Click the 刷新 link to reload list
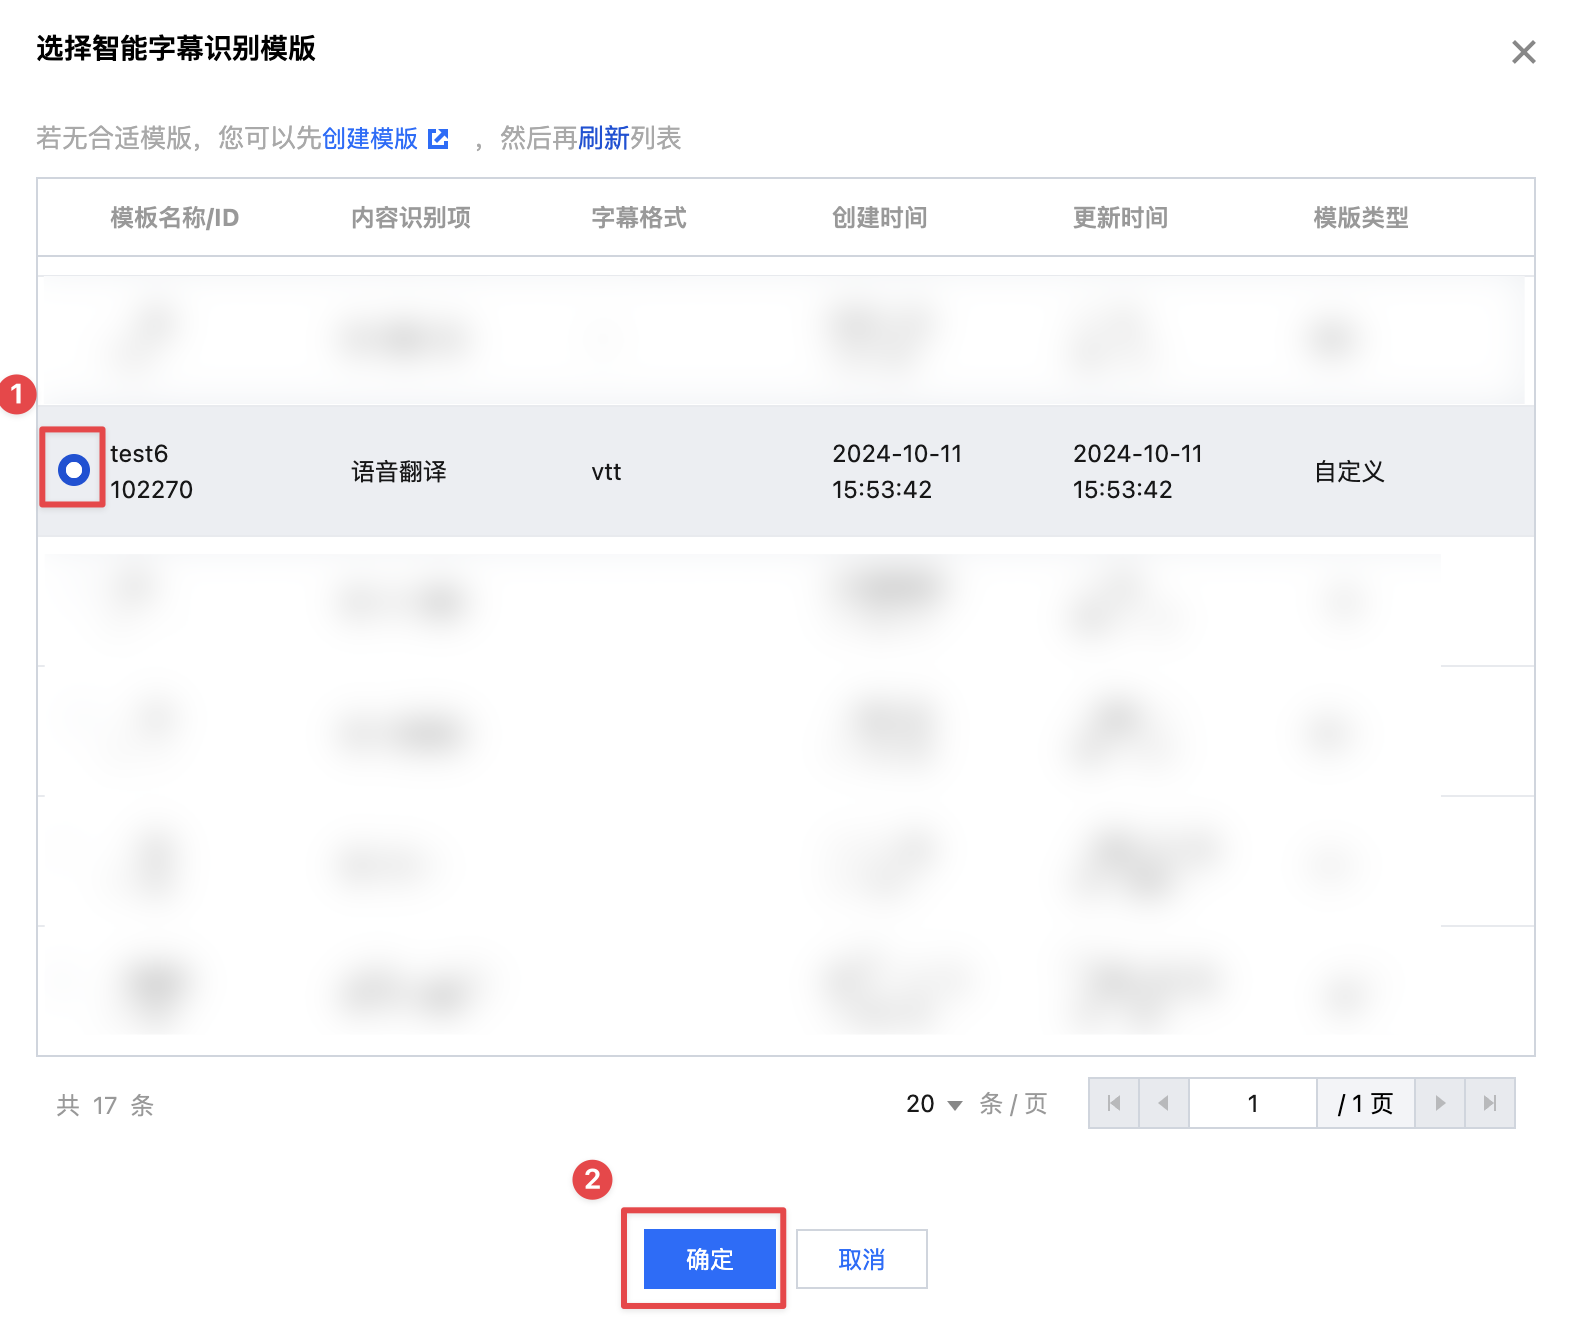This screenshot has width=1572, height=1326. click(x=603, y=138)
